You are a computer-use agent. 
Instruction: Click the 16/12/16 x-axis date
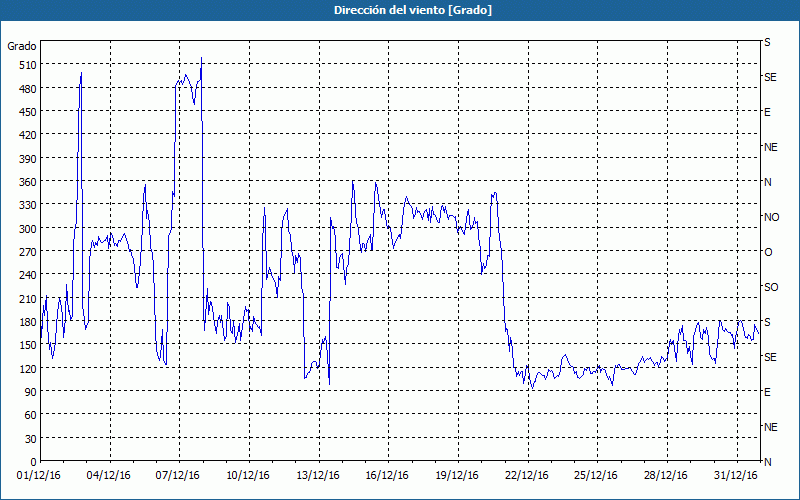[x=387, y=476]
